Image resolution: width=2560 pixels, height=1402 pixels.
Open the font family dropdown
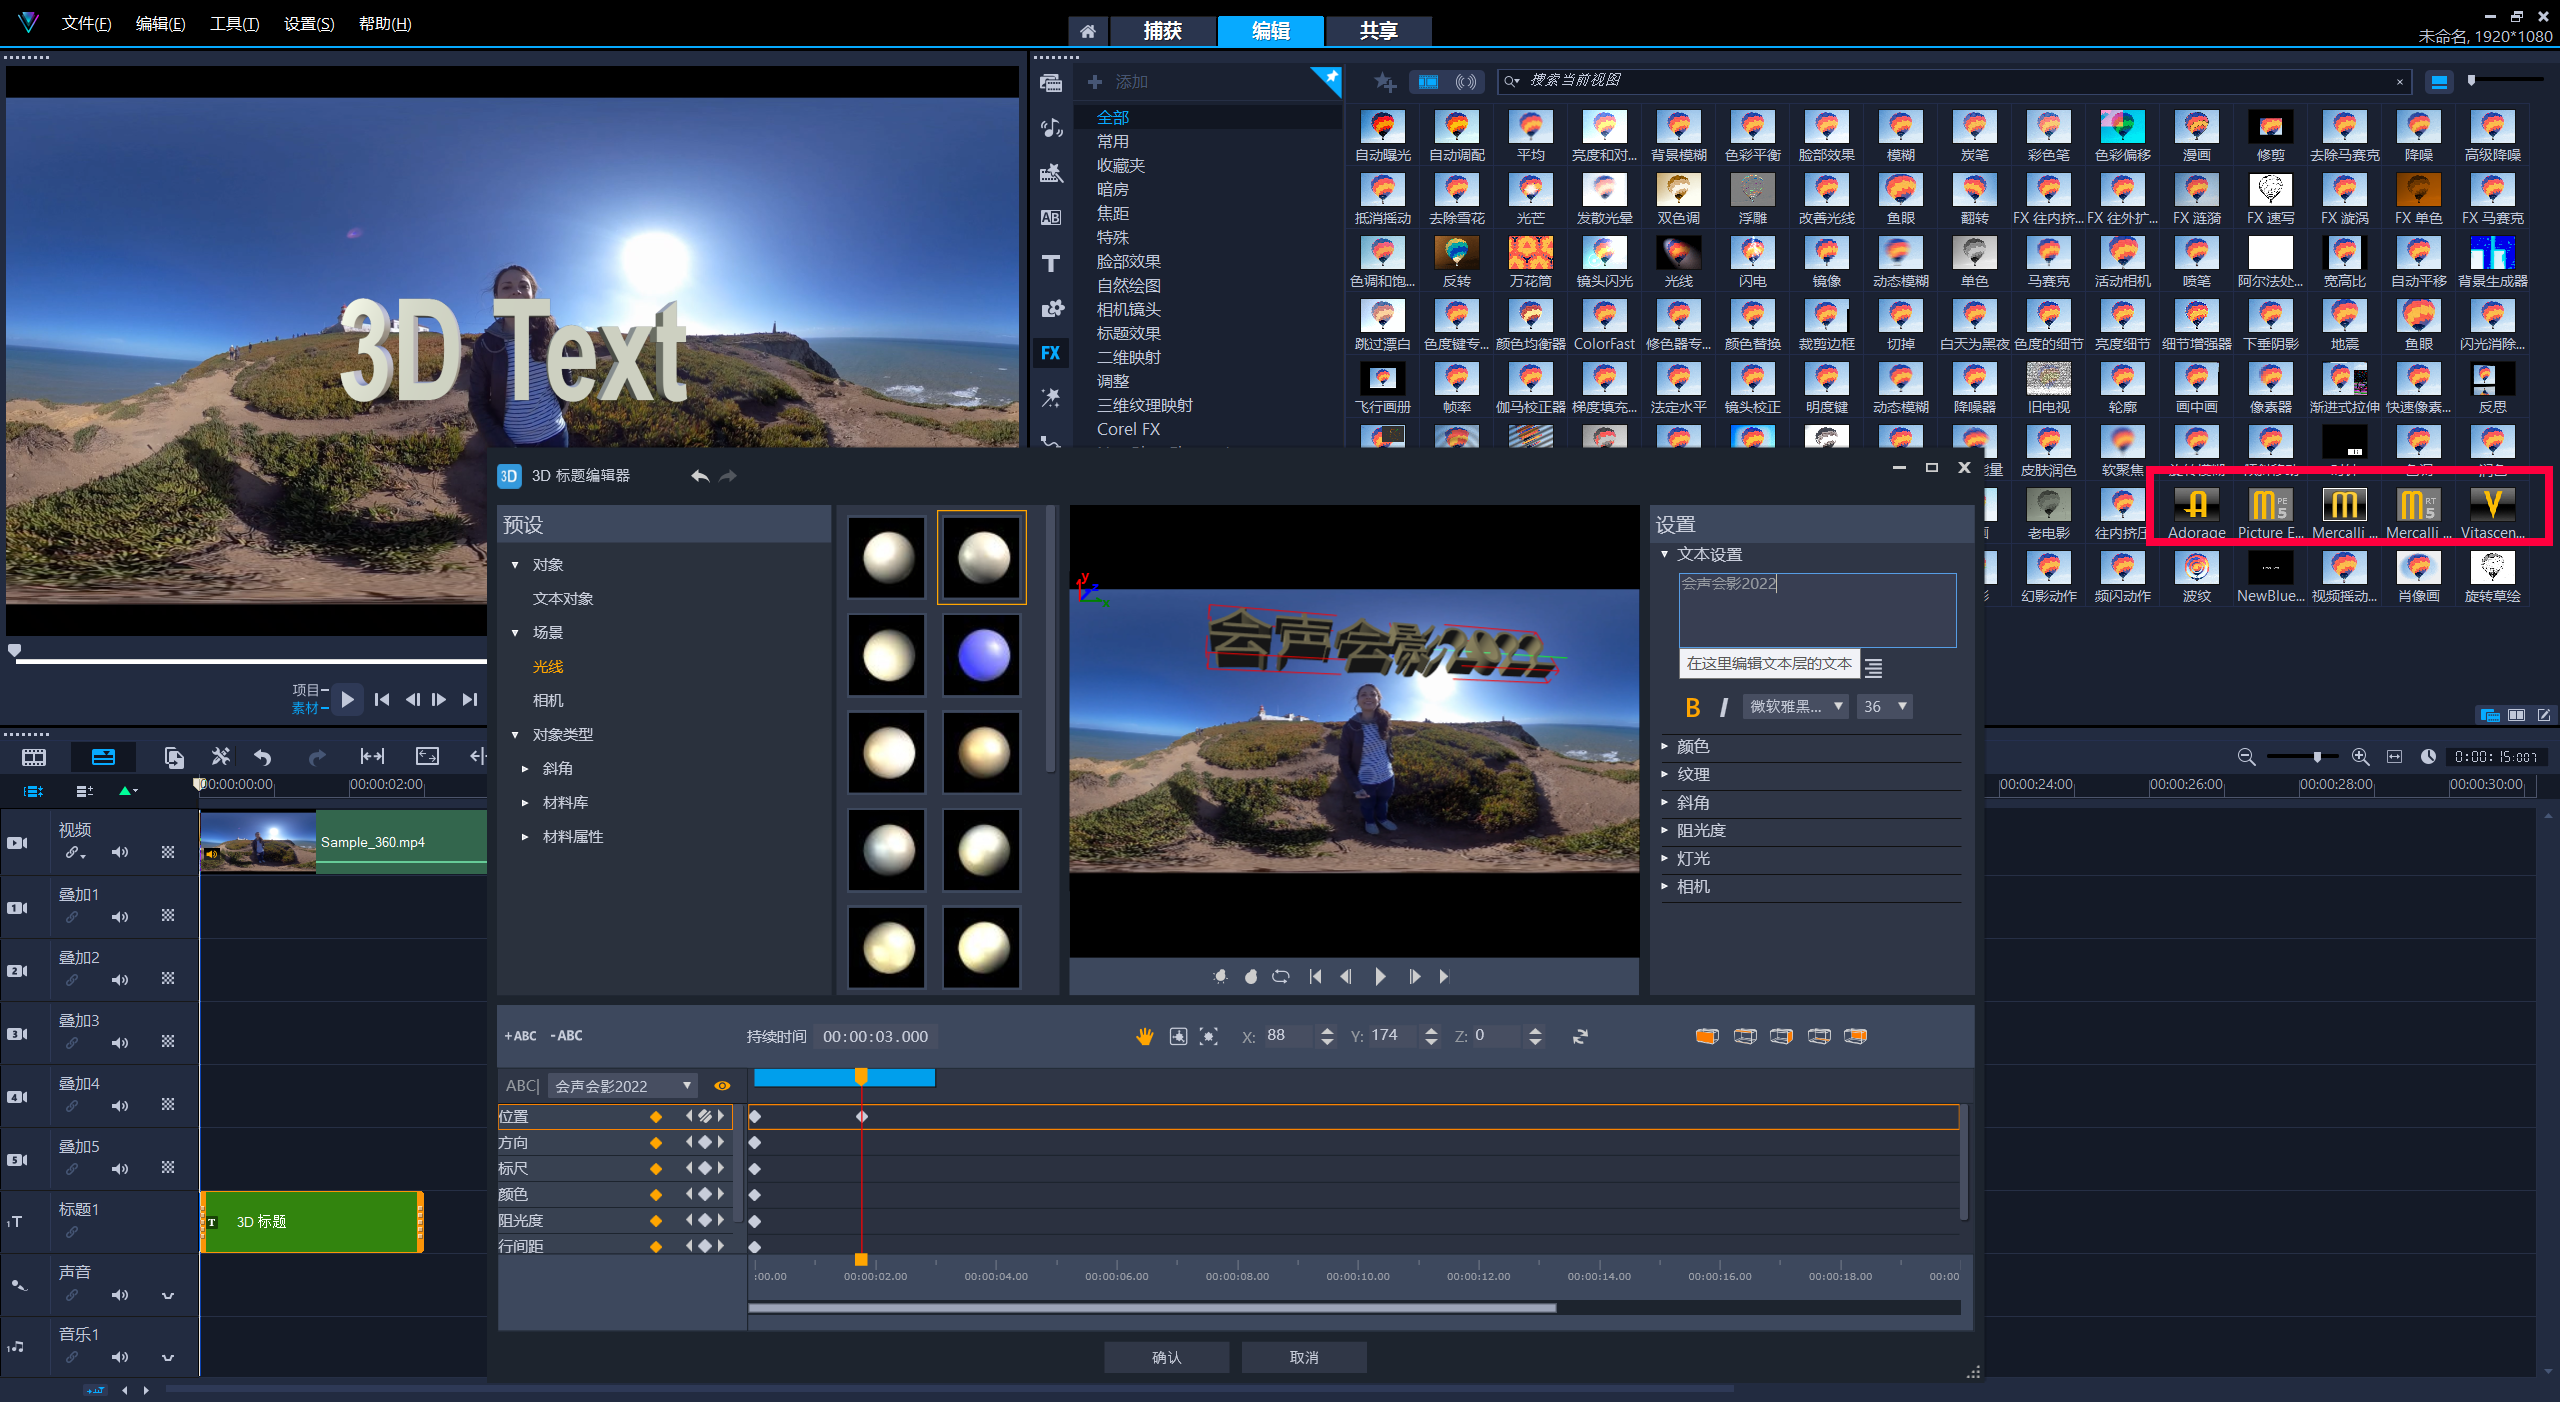[x=1796, y=707]
